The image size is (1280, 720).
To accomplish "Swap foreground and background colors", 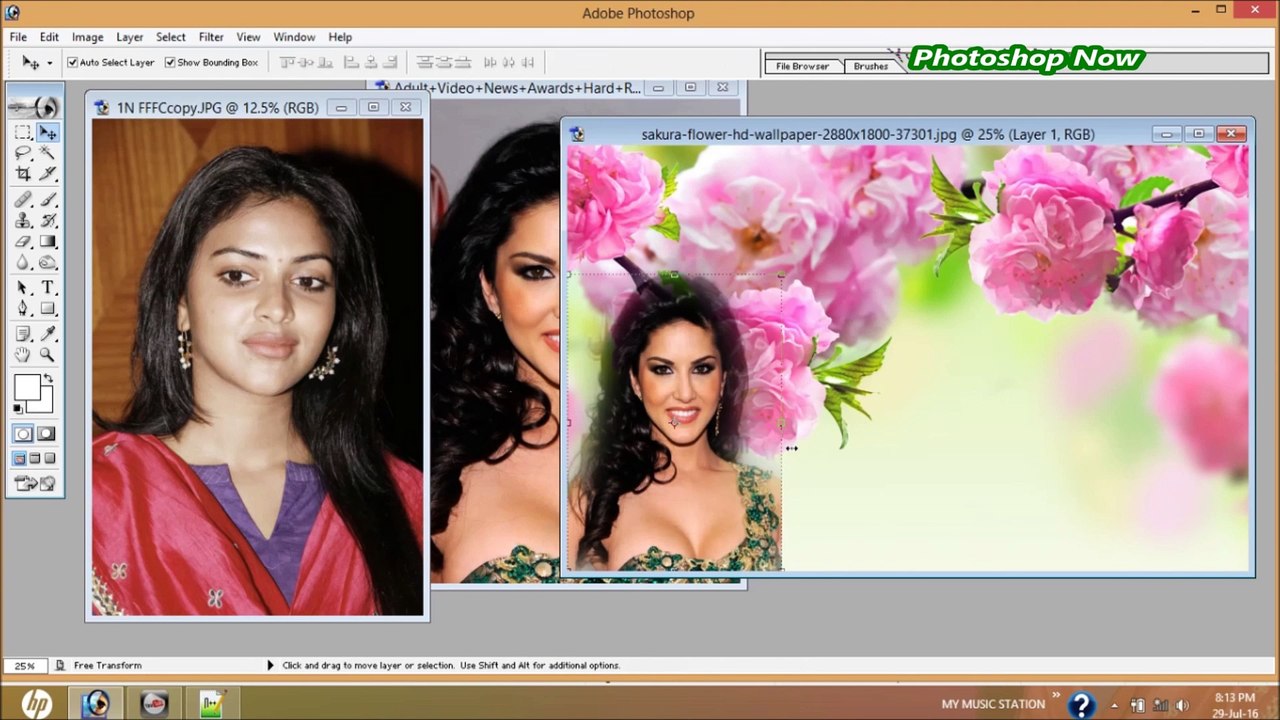I will click(48, 379).
